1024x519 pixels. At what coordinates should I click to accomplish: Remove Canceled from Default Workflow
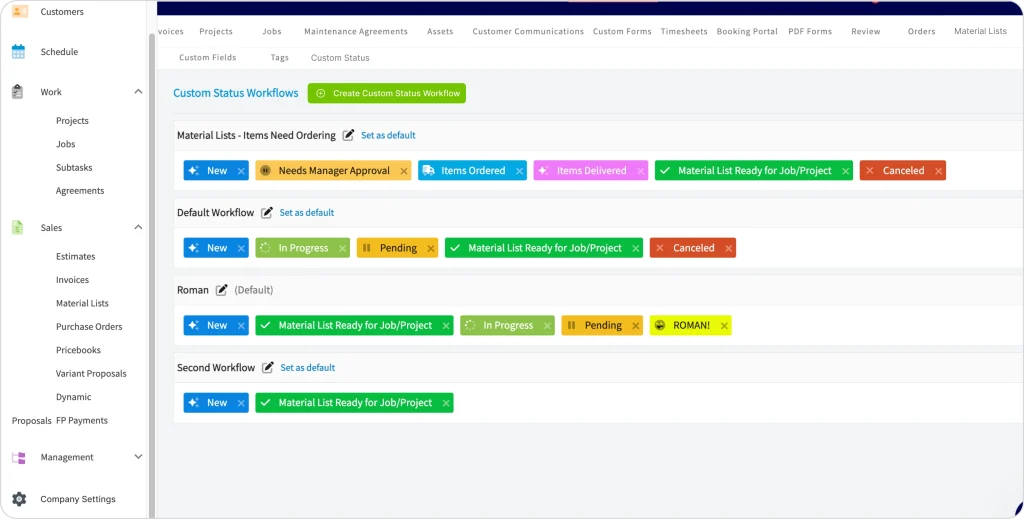728,249
